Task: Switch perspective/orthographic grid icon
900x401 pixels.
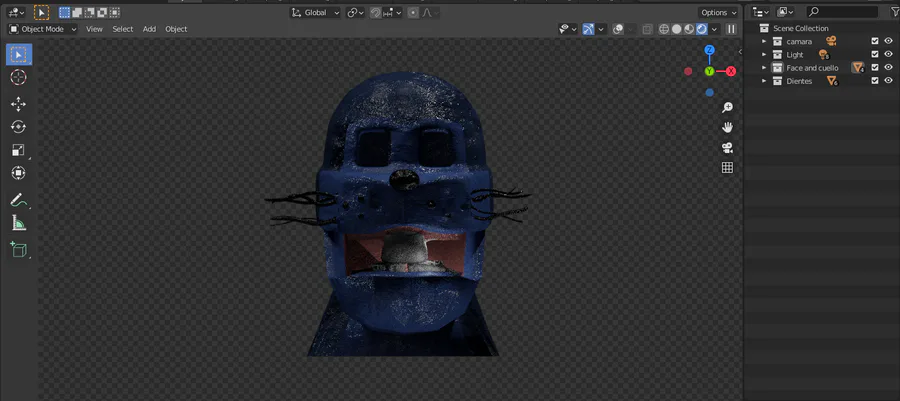Action: point(727,168)
